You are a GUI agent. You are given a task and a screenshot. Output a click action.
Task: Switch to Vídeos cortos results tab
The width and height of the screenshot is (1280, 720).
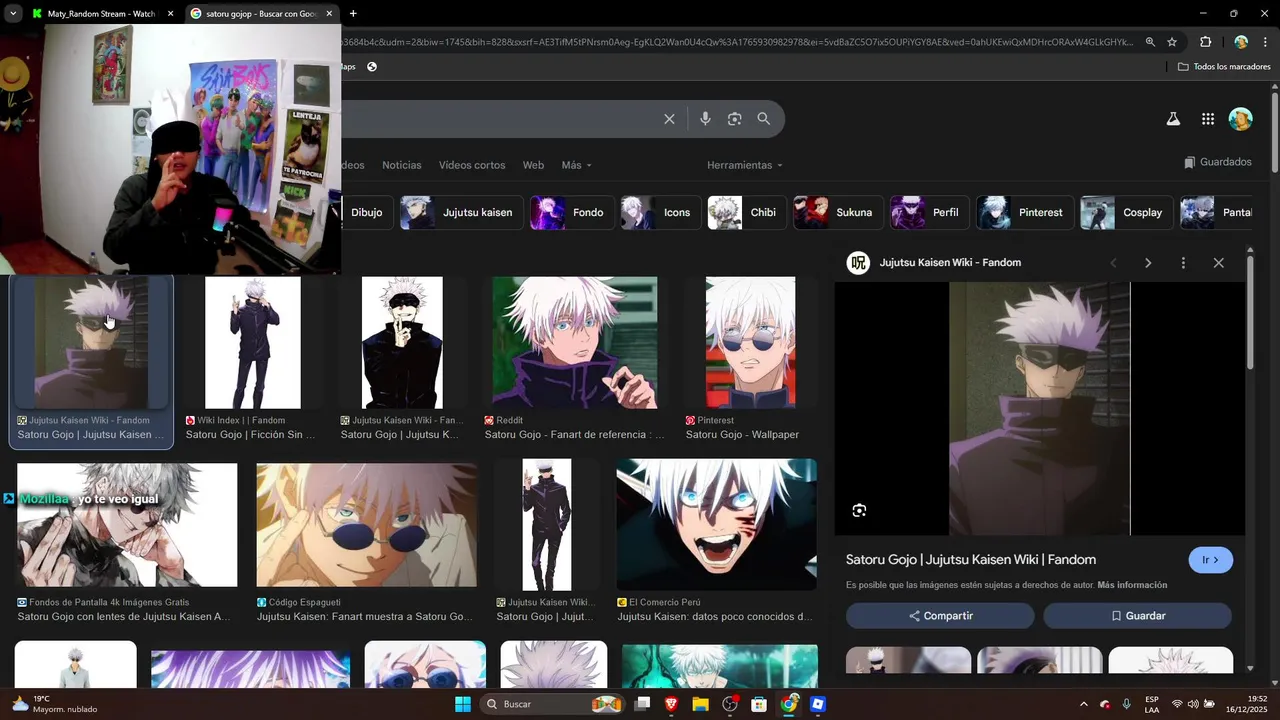pyautogui.click(x=472, y=165)
